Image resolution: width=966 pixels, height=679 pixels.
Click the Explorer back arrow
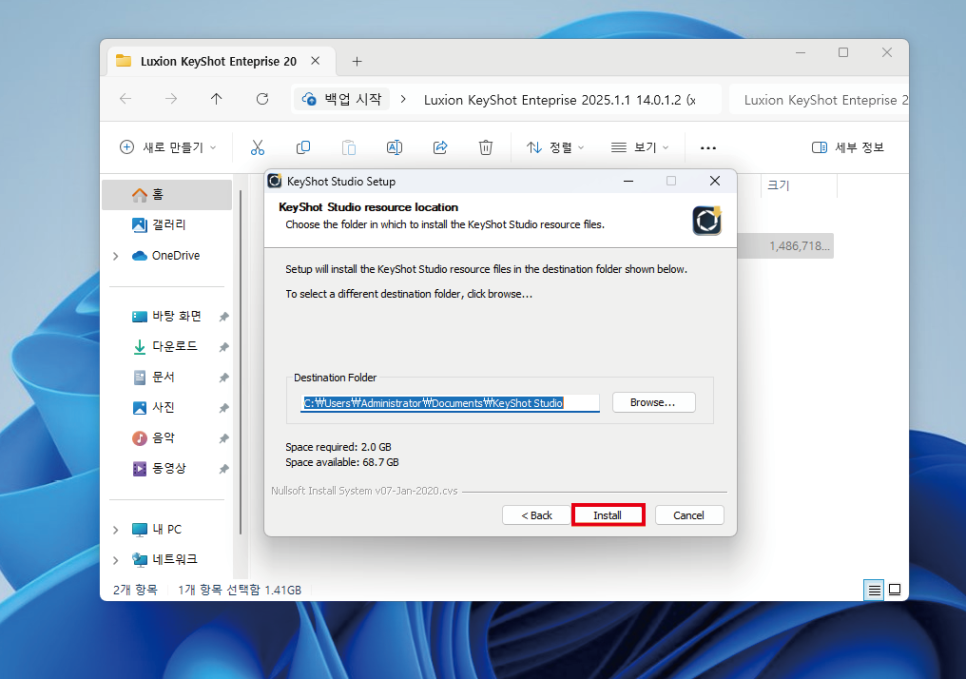point(126,99)
